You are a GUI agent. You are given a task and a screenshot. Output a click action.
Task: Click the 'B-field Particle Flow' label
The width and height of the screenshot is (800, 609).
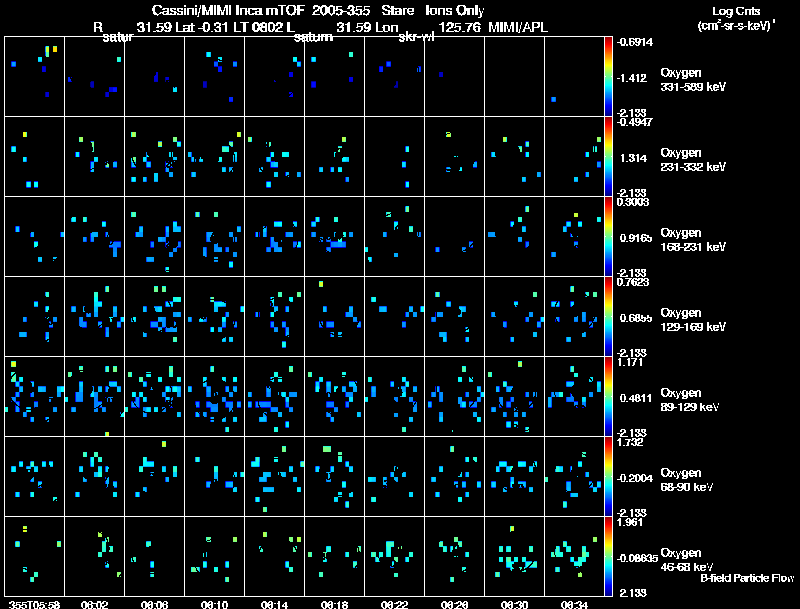pos(747,578)
